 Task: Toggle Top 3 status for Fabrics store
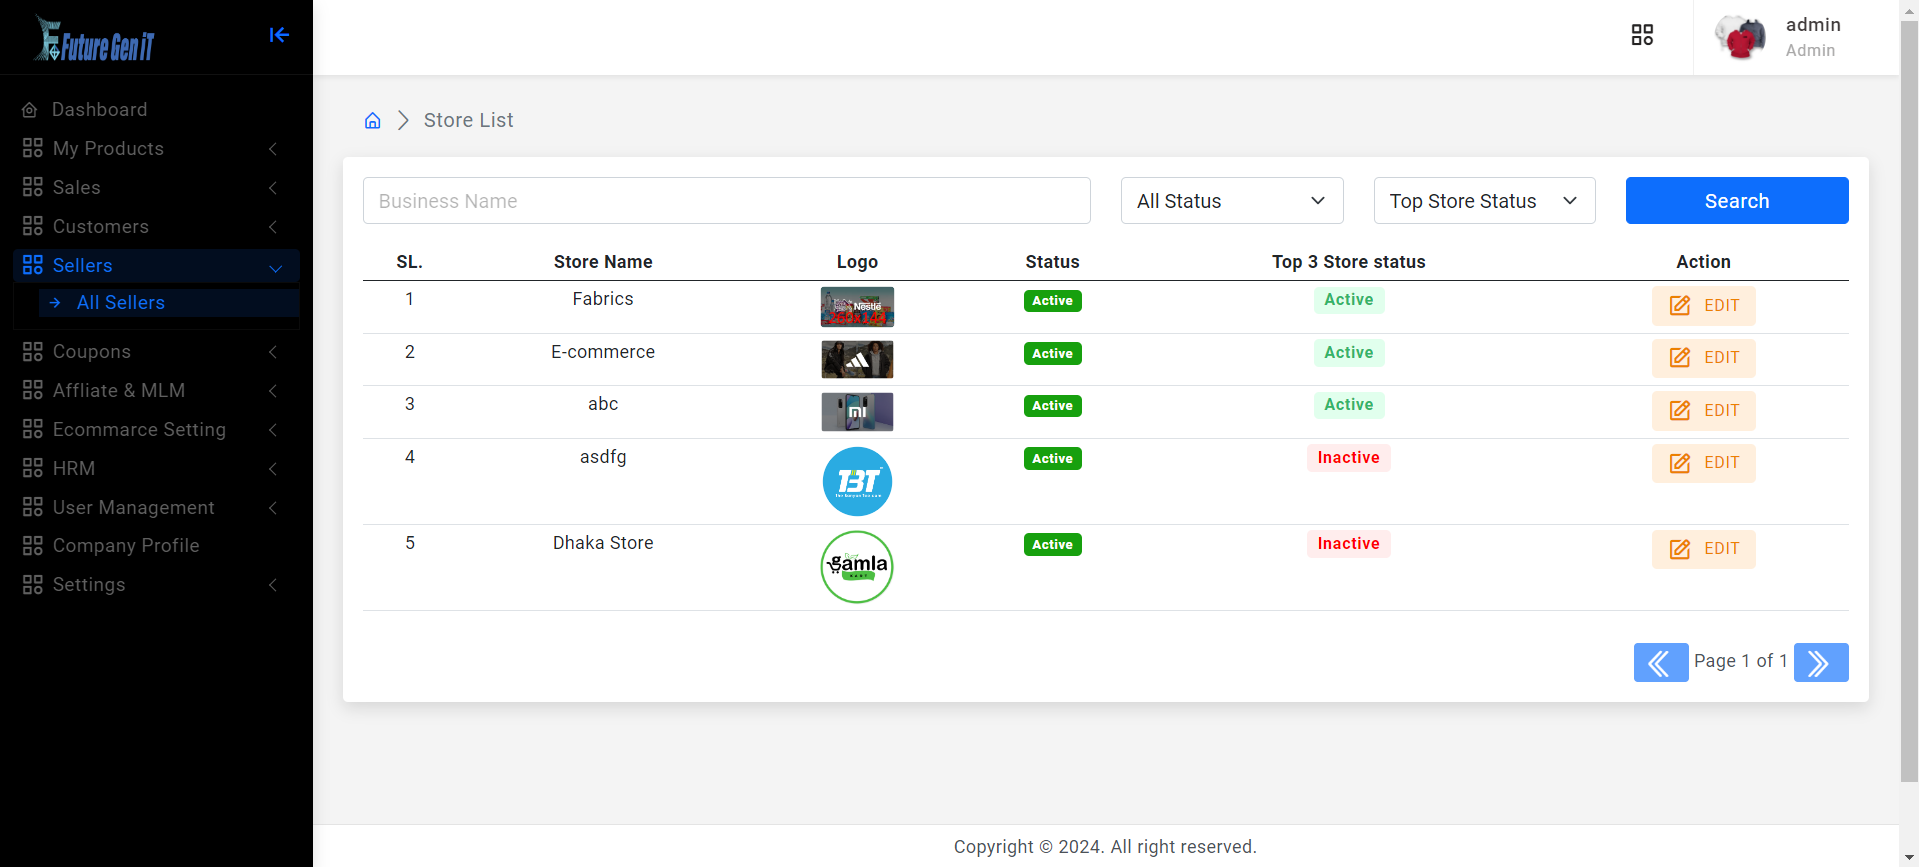click(1348, 300)
